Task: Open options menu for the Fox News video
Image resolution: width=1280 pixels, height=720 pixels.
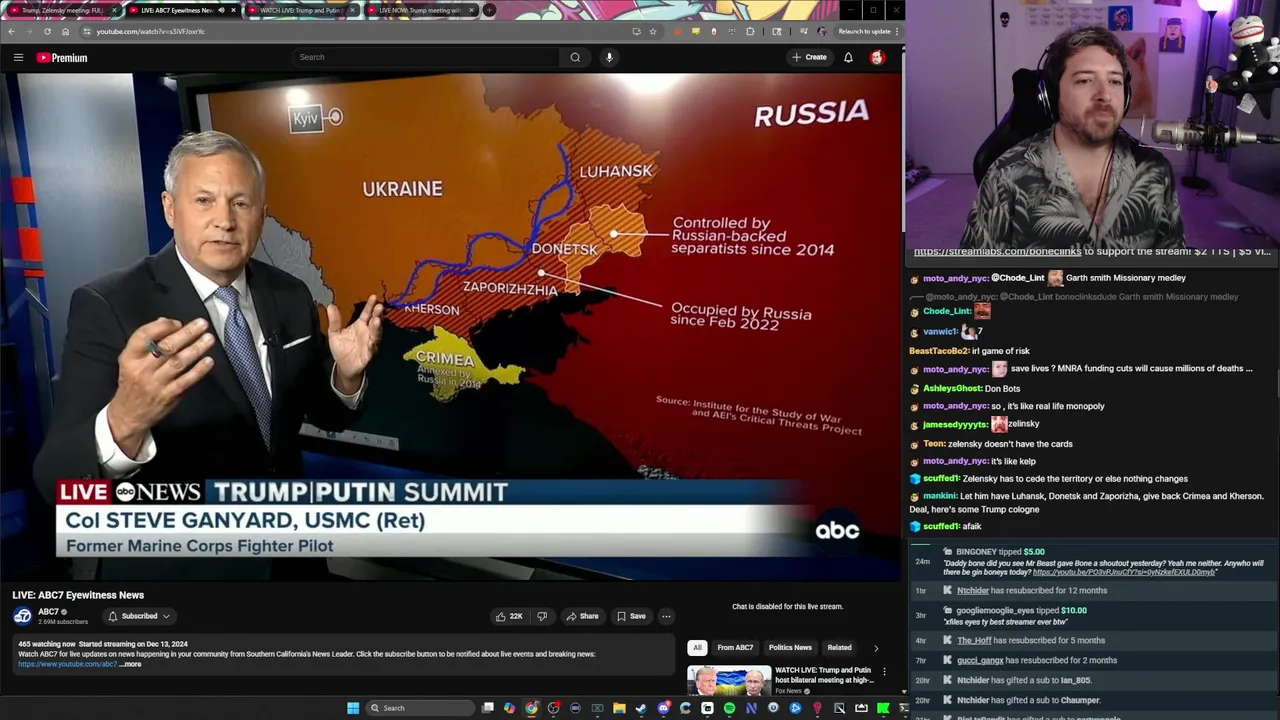Action: click(x=884, y=671)
